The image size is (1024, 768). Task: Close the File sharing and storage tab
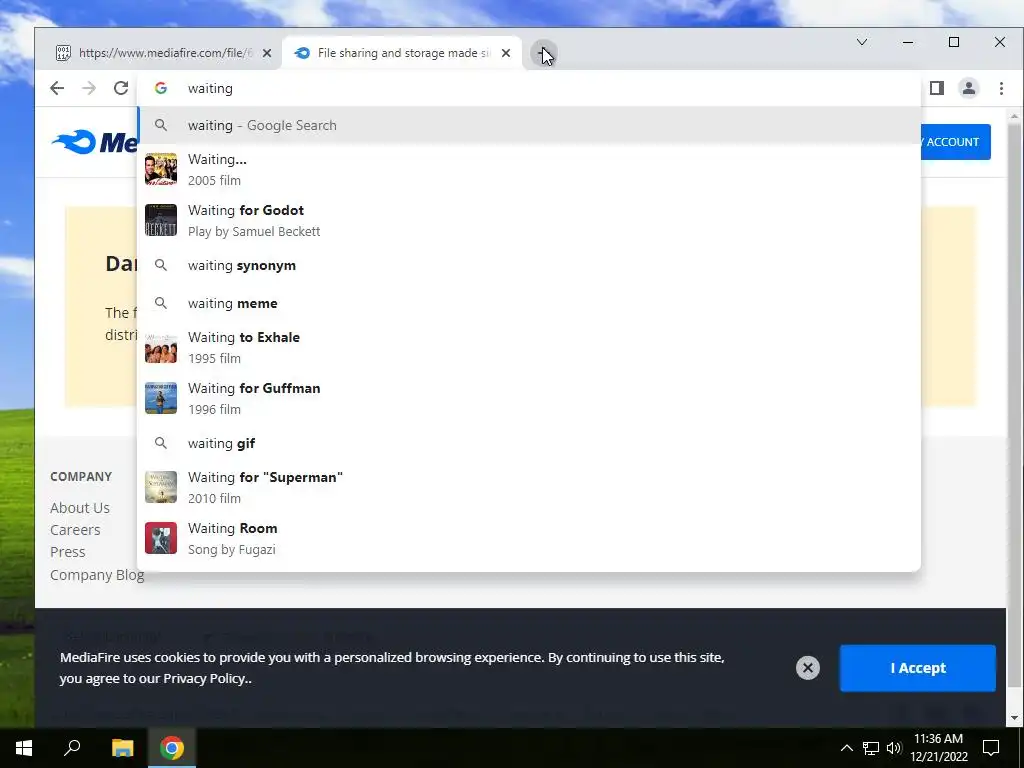(505, 53)
